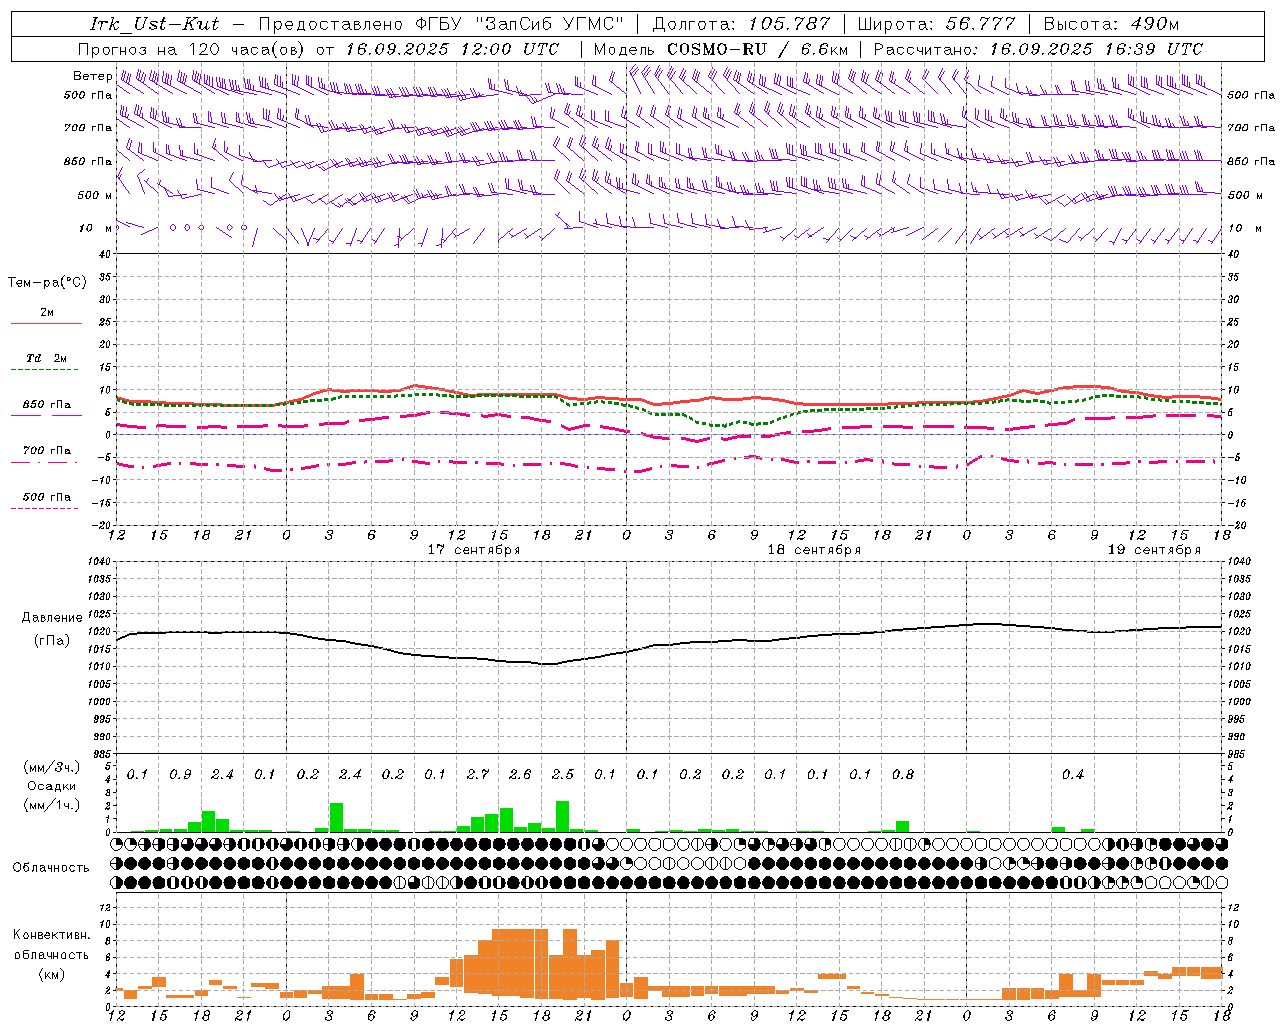
Task: Select the provider text ФГБУ "ЗапСиб УГМС"
Action: pyautogui.click(x=520, y=24)
